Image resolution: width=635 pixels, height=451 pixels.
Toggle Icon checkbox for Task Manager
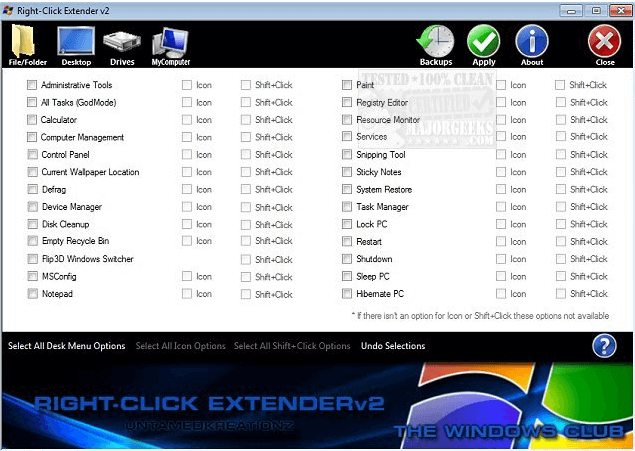(x=501, y=207)
